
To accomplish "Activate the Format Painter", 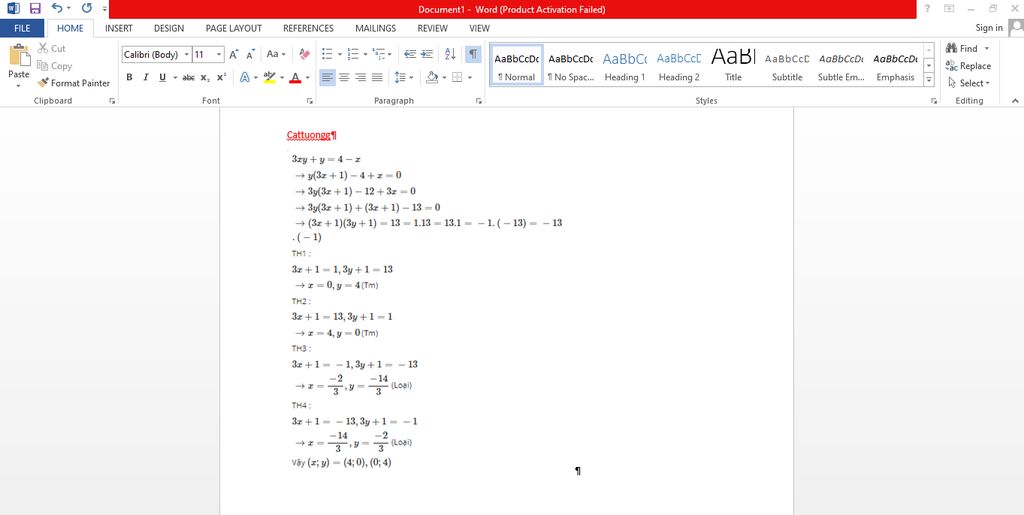I will pyautogui.click(x=74, y=83).
